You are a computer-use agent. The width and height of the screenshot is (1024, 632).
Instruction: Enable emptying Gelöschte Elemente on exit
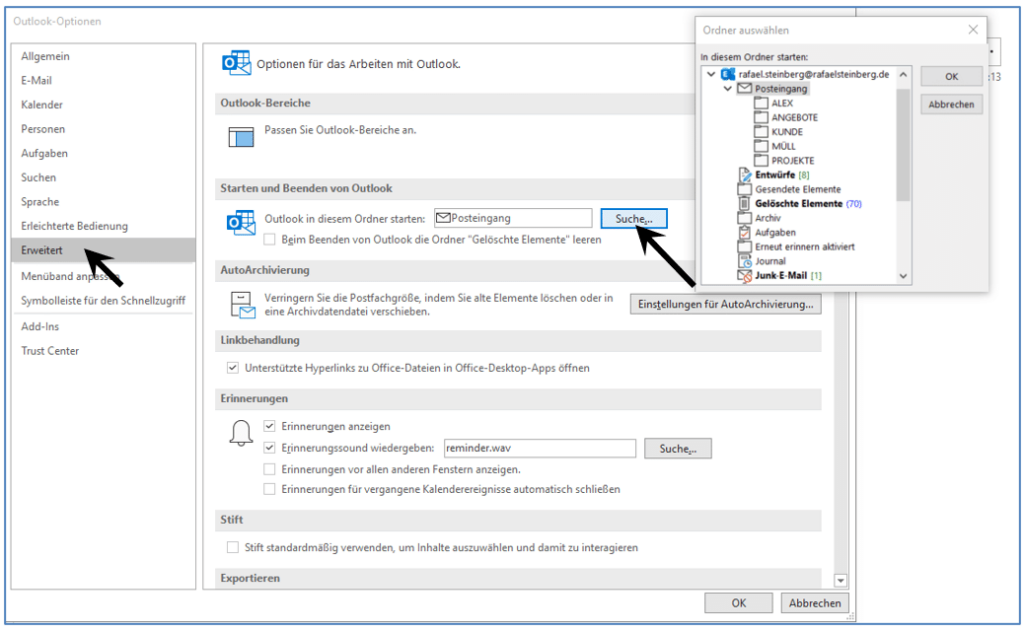(269, 240)
